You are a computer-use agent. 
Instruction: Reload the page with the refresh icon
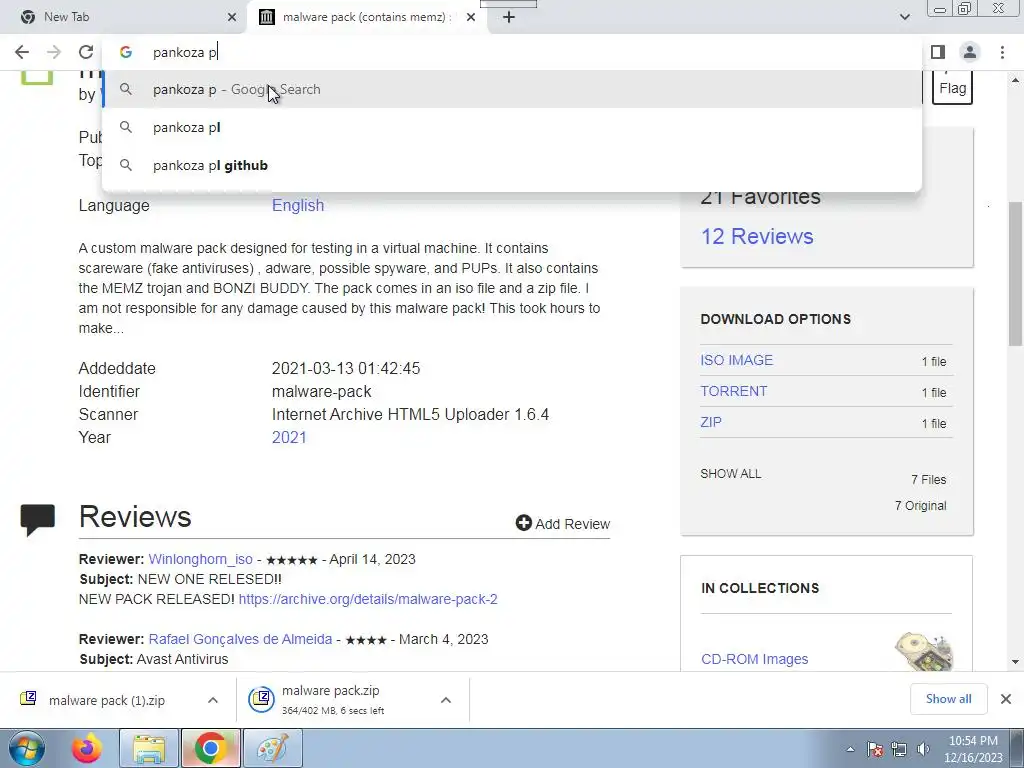86,52
